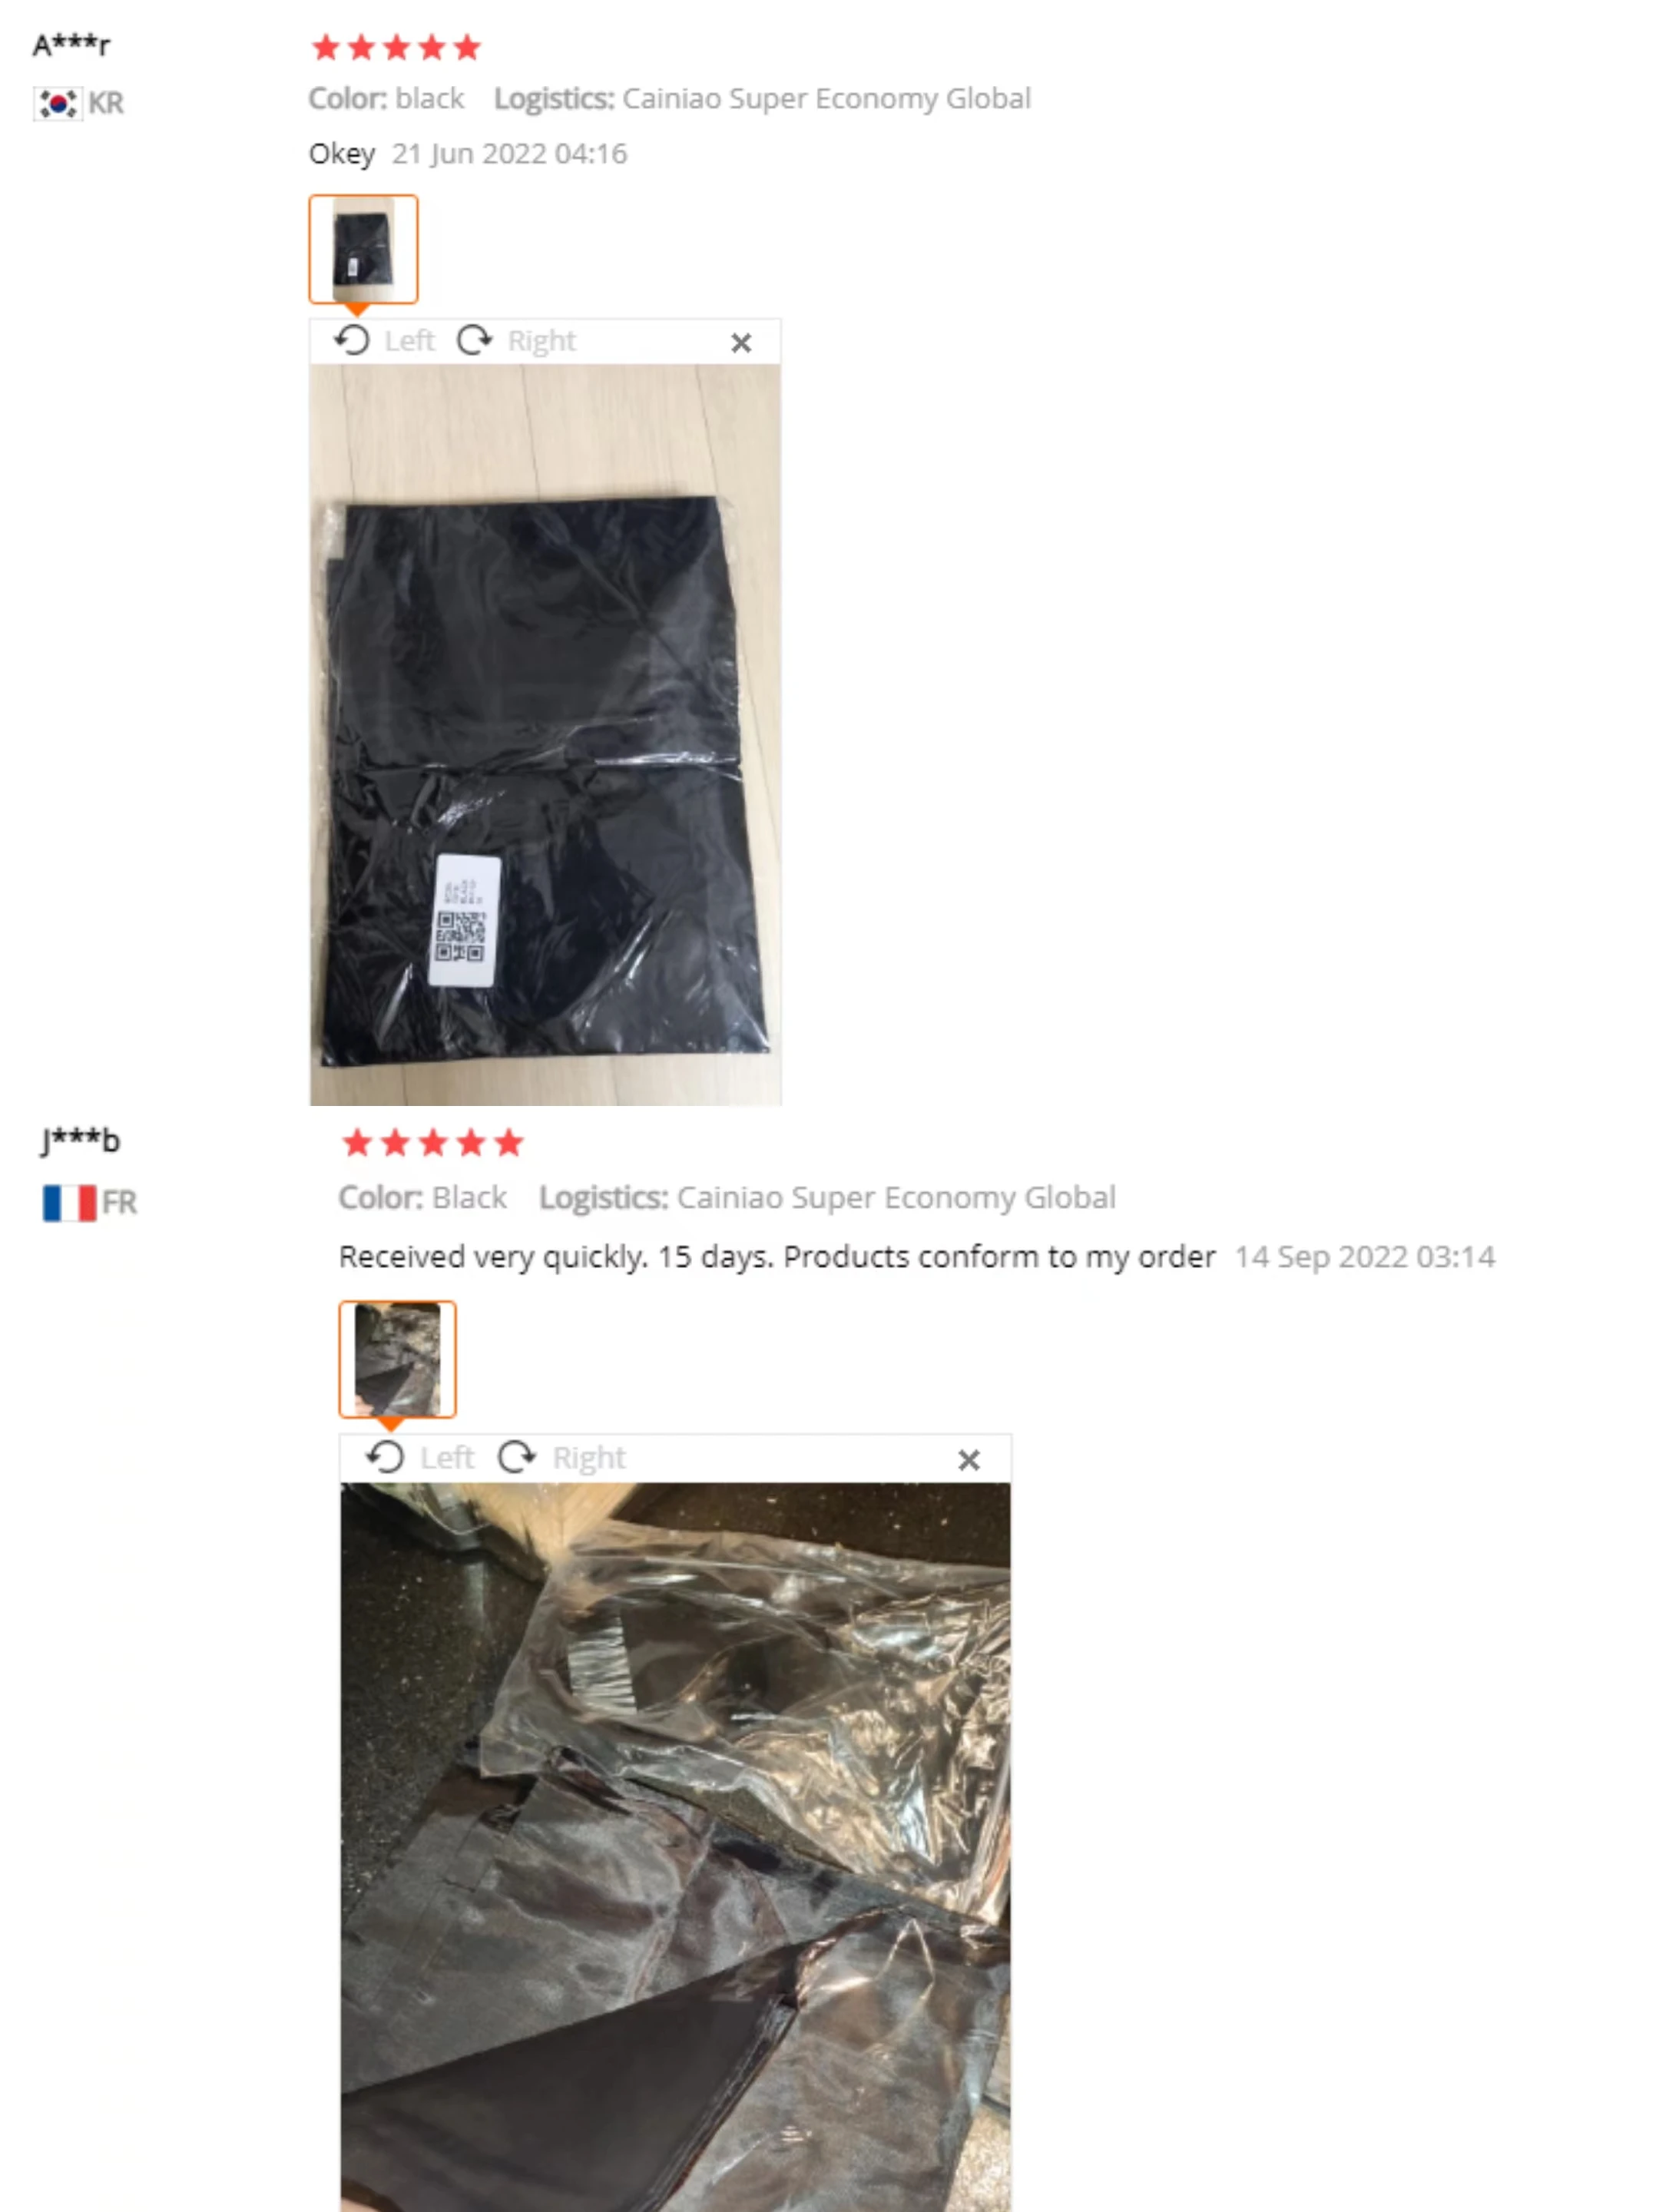1659x2212 pixels.
Task: Click the enlarged plastic-wrapped fabric photo
Action: 675,1847
